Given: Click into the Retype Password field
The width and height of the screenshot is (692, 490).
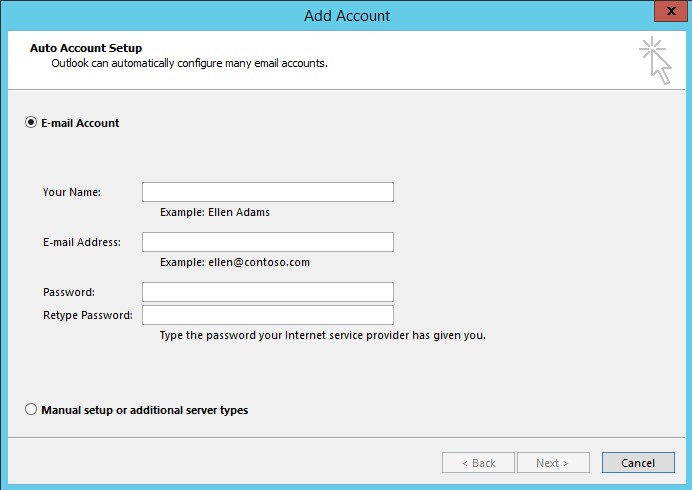Looking at the screenshot, I should click(x=268, y=315).
